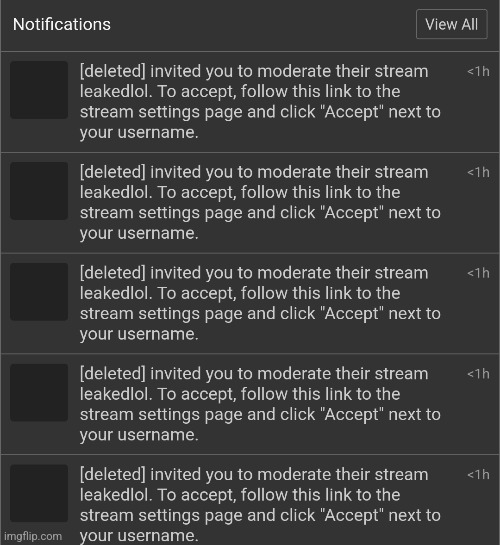500x545 pixels.
Task: Open the fourth moderate stream invite notification
Action: pos(250,404)
